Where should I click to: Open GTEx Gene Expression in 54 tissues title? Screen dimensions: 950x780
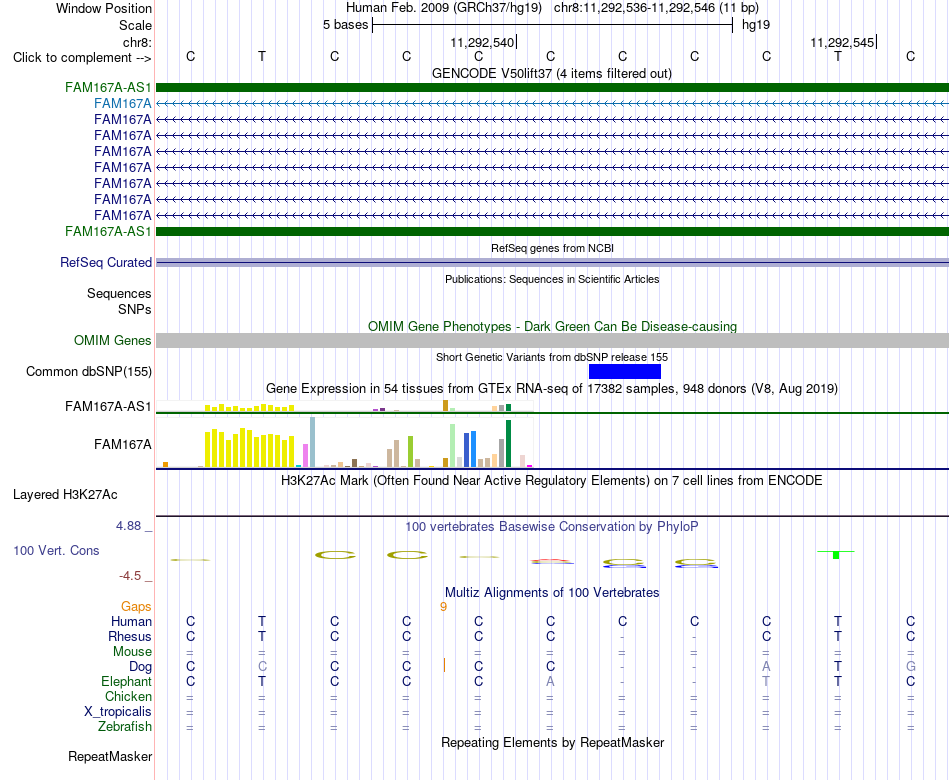(x=552, y=388)
